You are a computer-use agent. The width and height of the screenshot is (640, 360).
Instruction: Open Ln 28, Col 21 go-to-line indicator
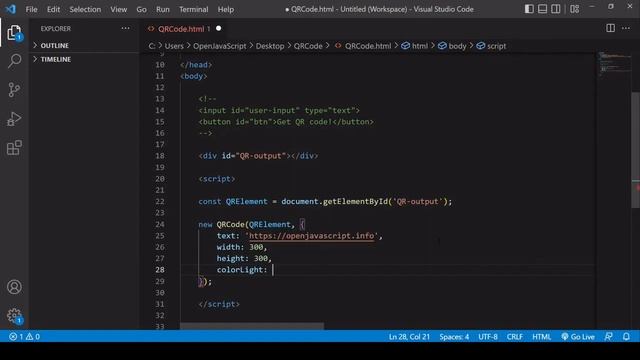click(409, 337)
